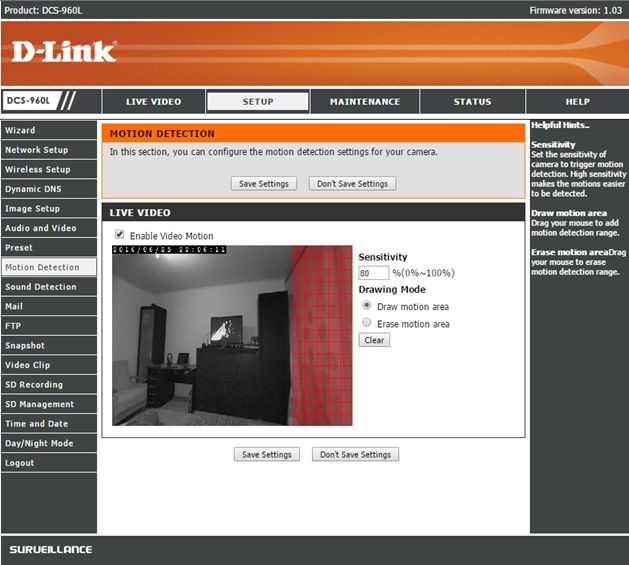The height and width of the screenshot is (565, 629).
Task: Open Wireless Setup page
Action: point(49,169)
